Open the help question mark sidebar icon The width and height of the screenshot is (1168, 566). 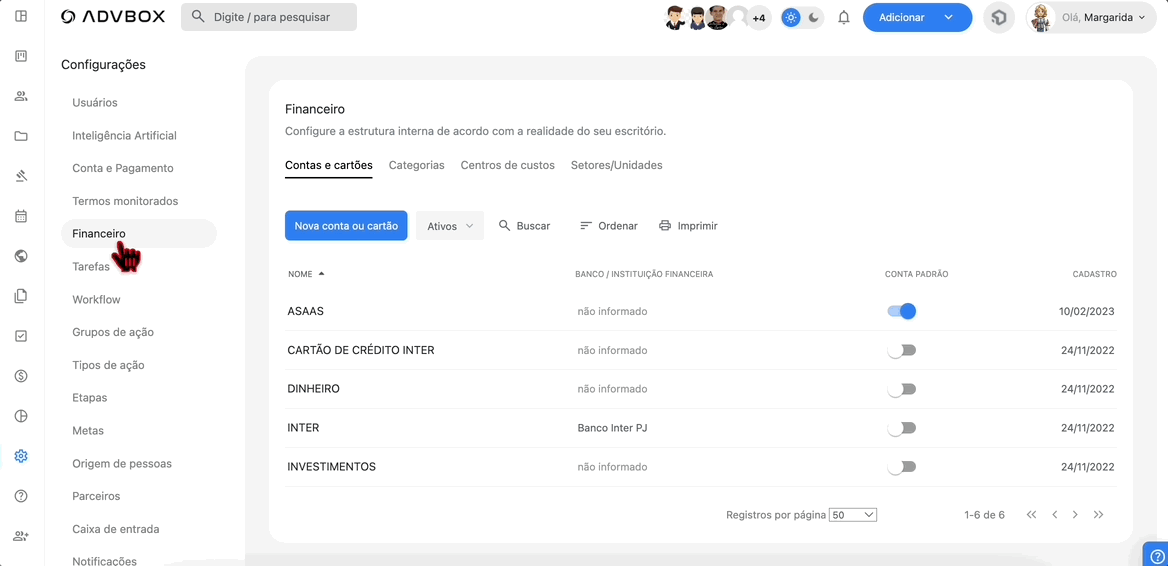point(21,496)
